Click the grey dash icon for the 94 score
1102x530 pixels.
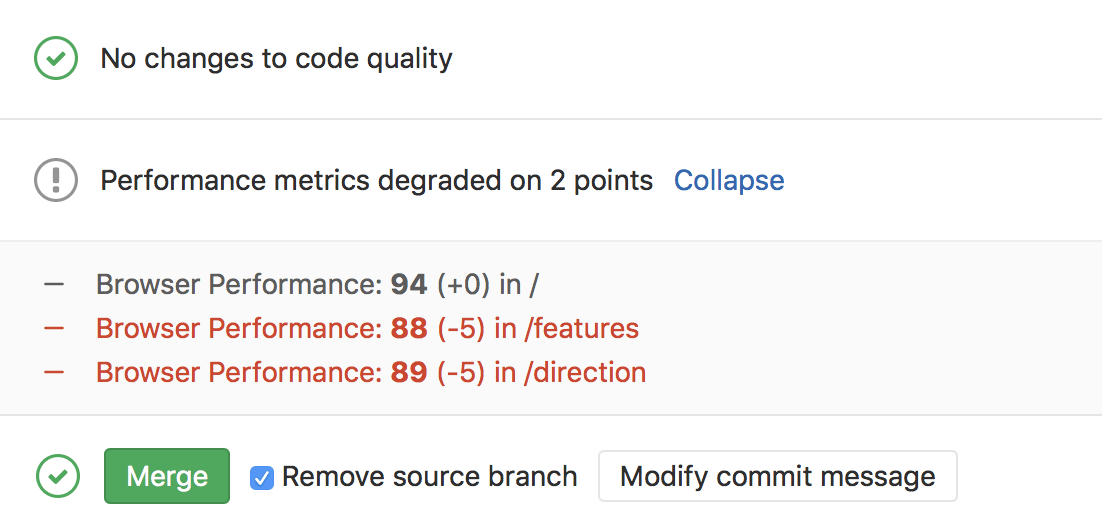click(x=54, y=285)
